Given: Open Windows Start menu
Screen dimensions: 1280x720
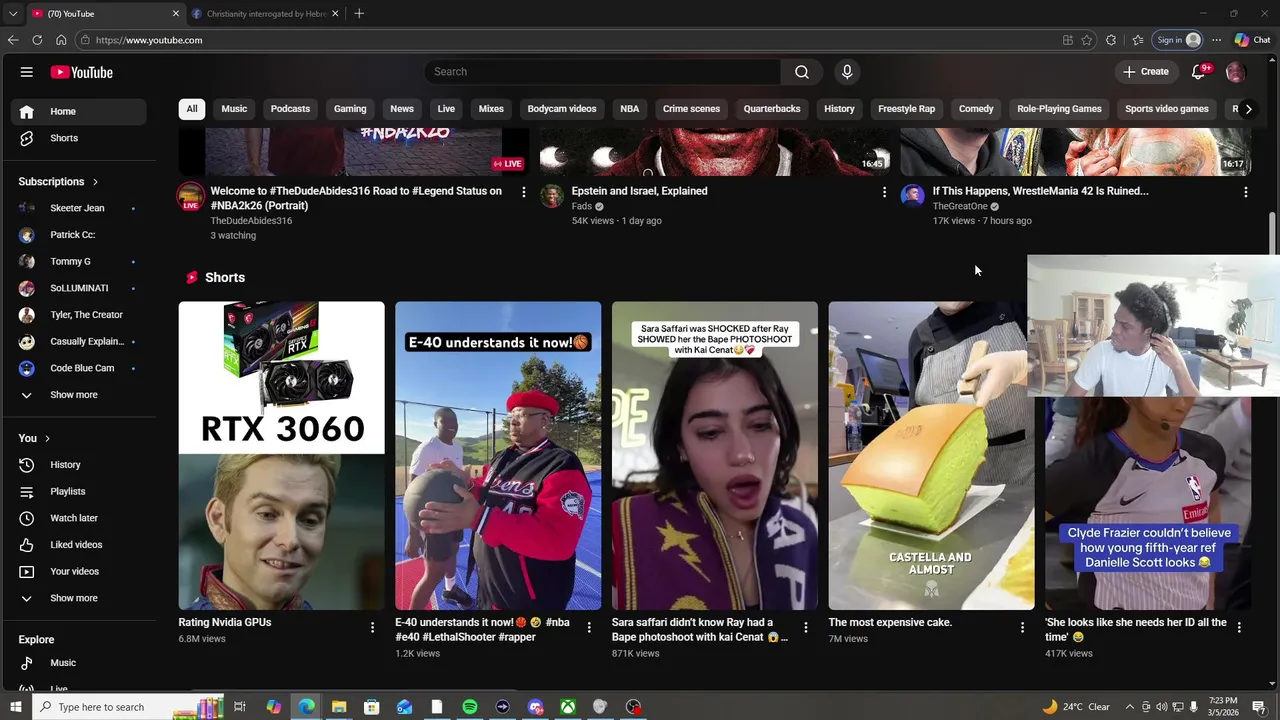Looking at the screenshot, I should (15, 707).
